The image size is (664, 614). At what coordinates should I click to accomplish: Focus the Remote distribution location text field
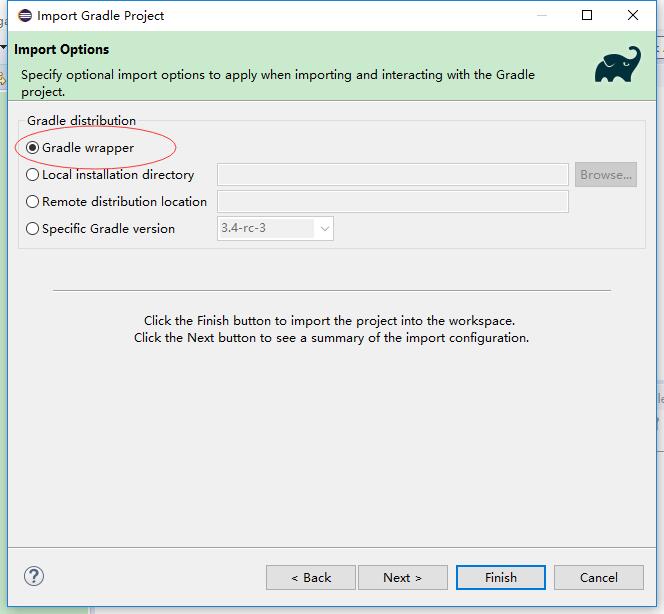tap(392, 202)
